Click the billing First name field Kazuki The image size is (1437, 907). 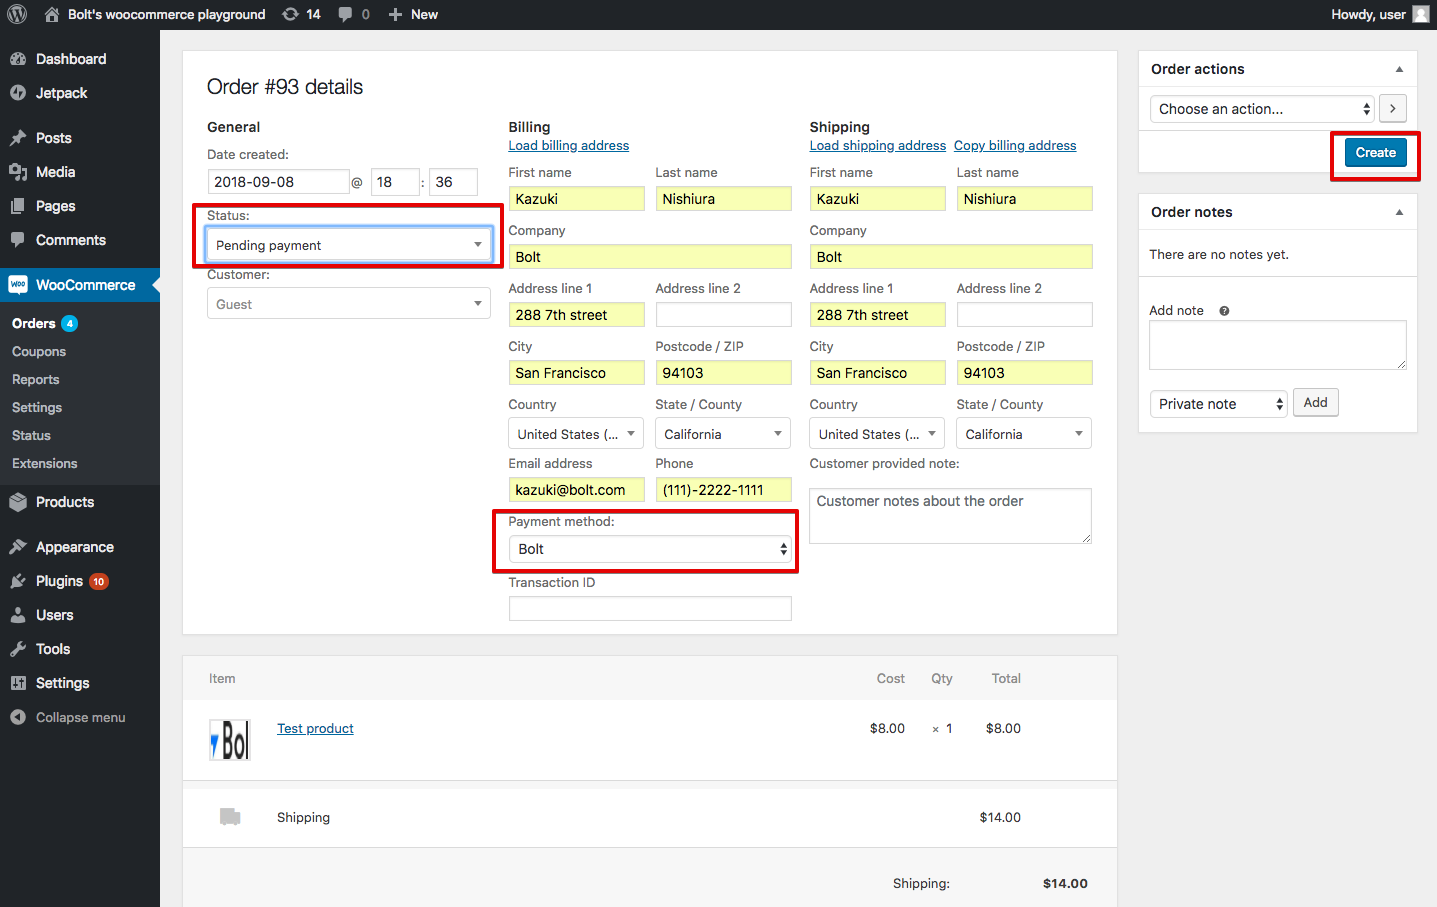[577, 199]
